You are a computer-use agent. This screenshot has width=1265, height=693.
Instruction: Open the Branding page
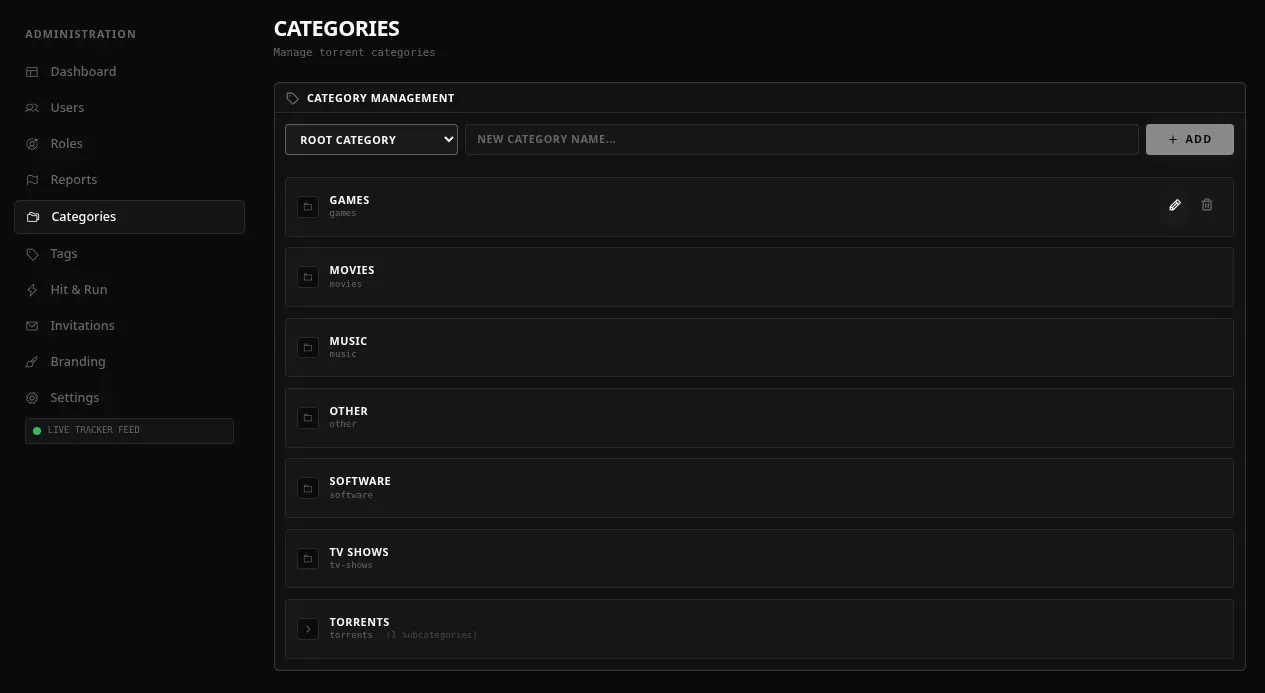point(77,362)
